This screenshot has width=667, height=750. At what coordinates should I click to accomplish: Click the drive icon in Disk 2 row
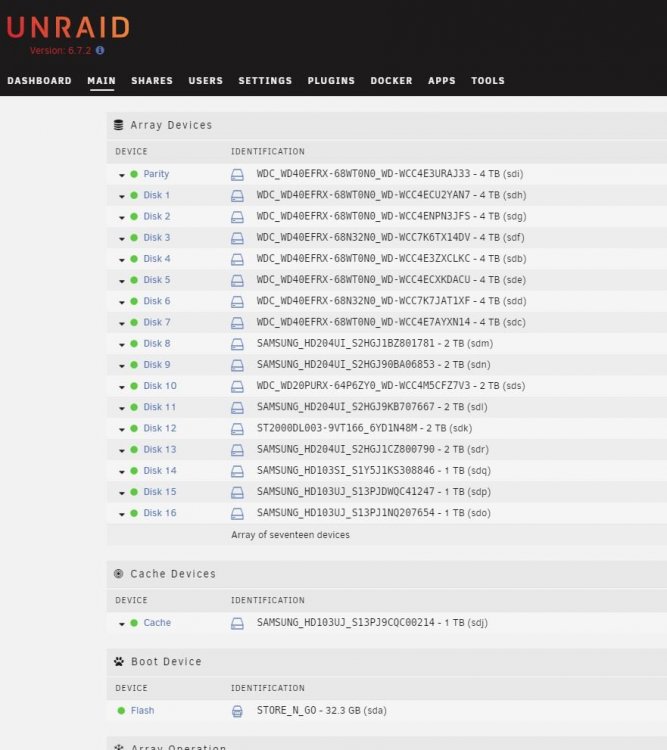(237, 217)
